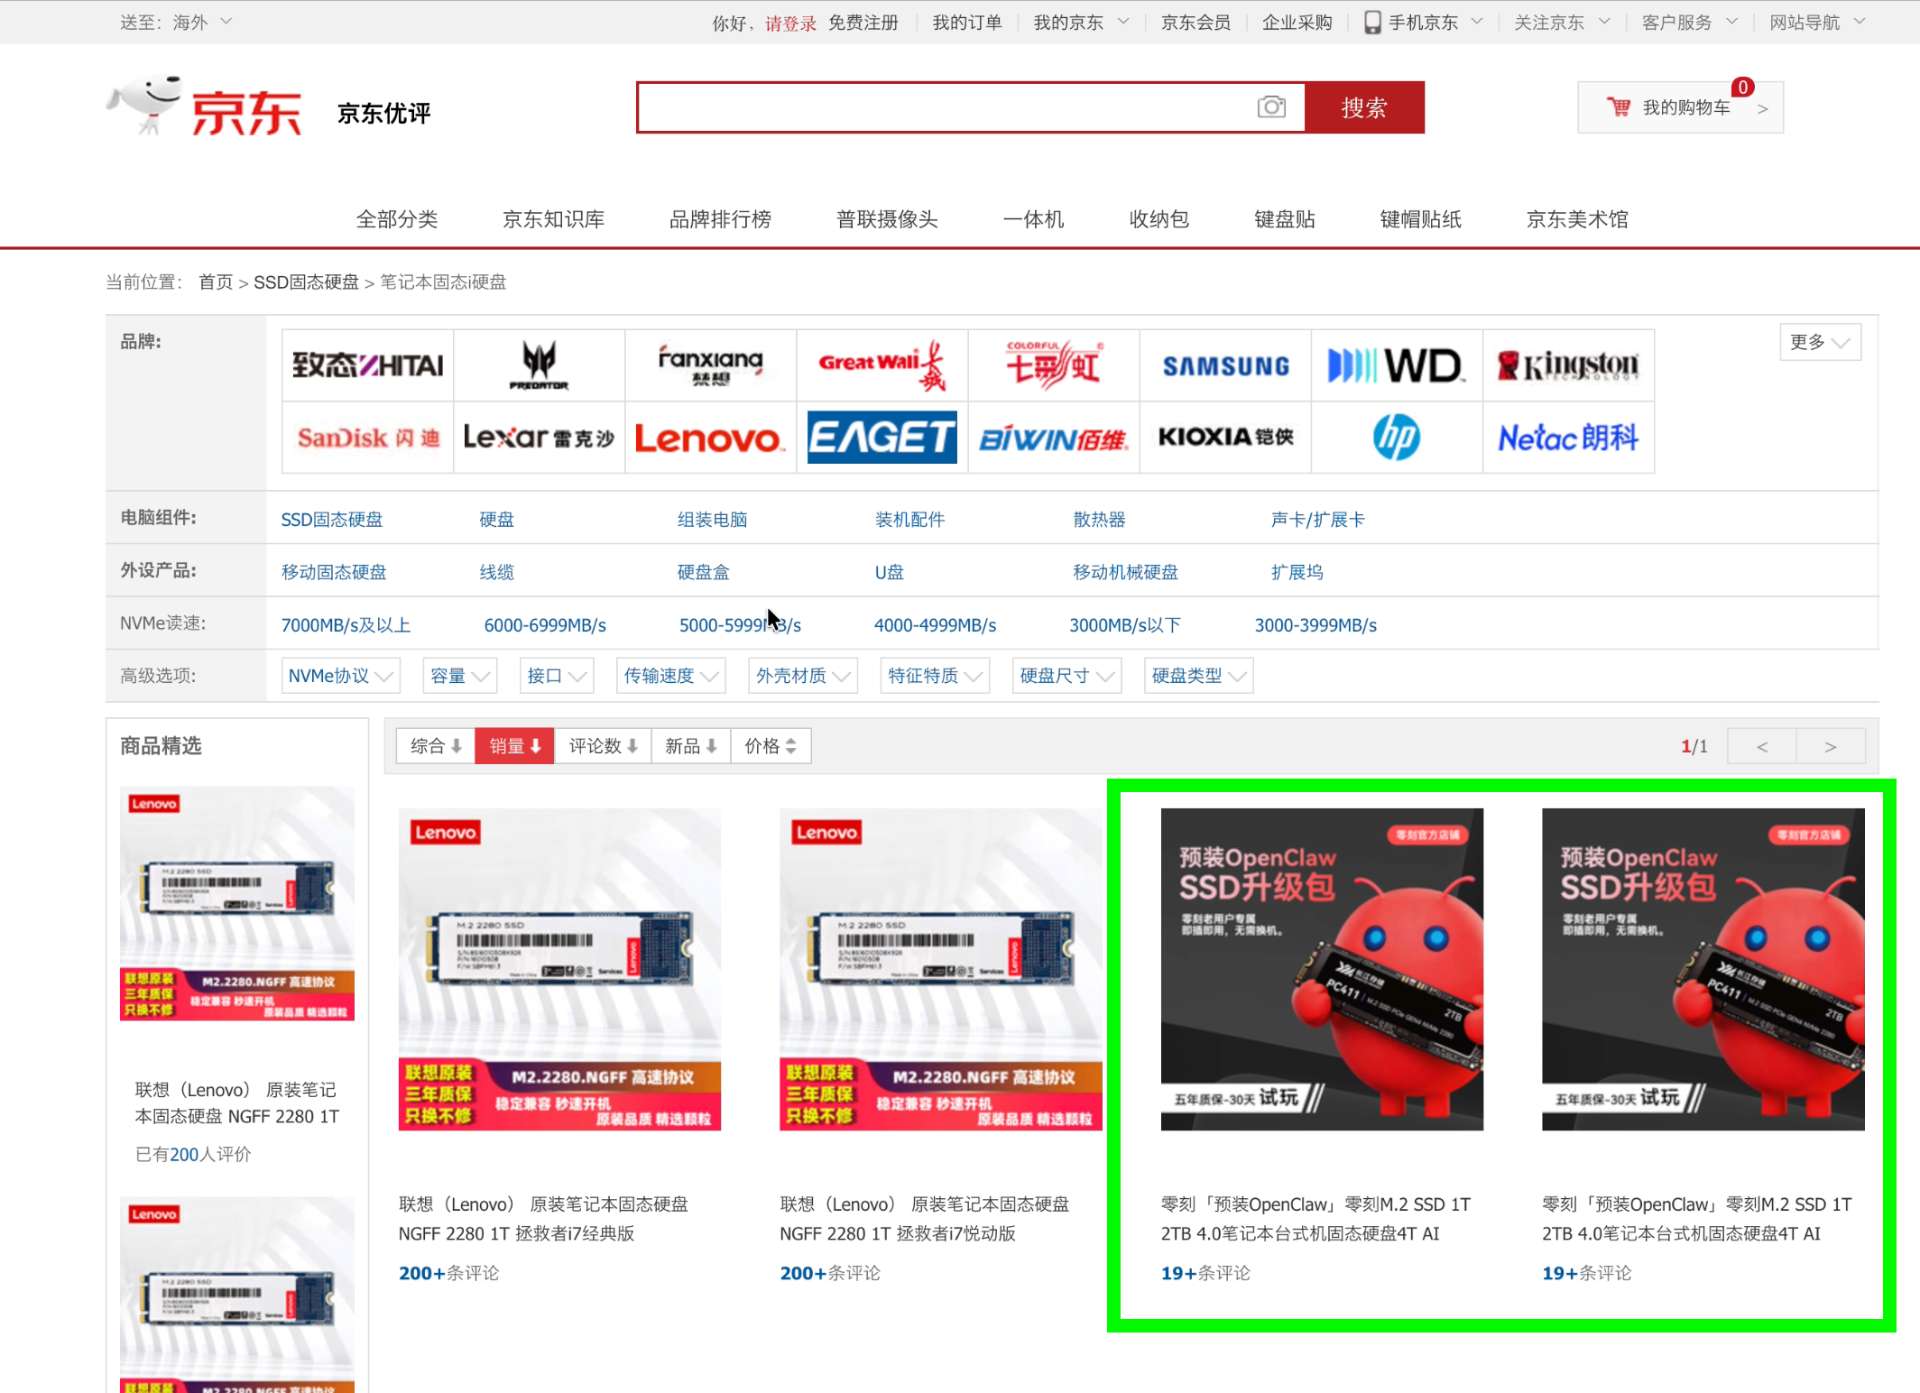This screenshot has width=1920, height=1393.
Task: Open first Lenovo 拯救者i7经典版 product image
Action: tap(560, 969)
